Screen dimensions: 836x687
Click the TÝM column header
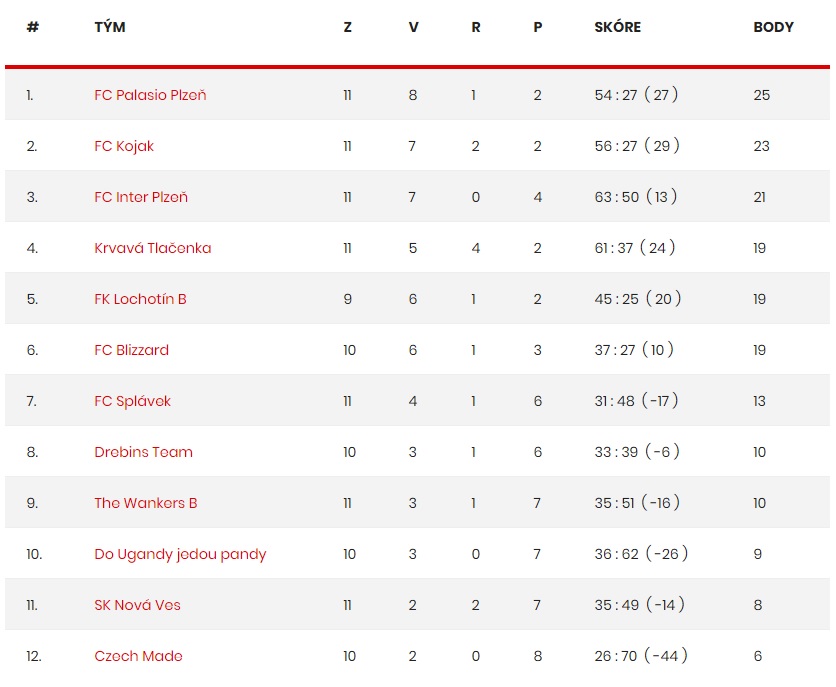[x=110, y=27]
